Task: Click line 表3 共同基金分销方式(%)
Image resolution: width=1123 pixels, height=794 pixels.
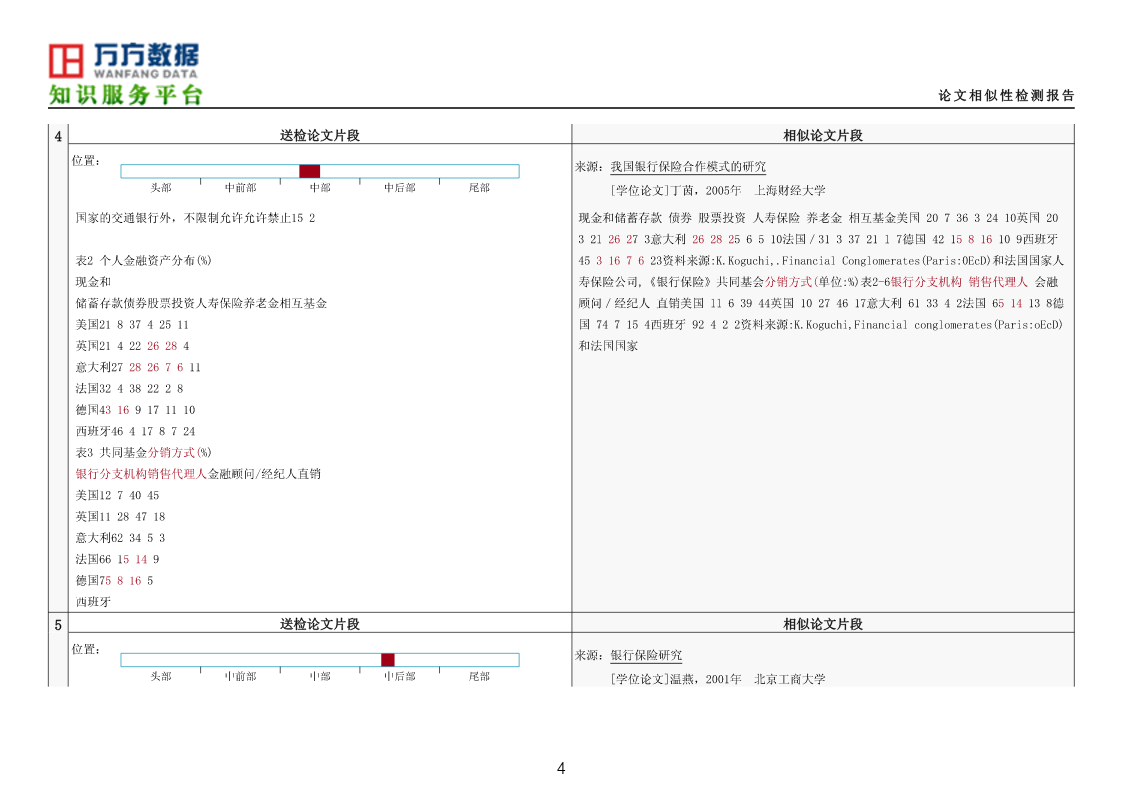Action: [x=144, y=452]
